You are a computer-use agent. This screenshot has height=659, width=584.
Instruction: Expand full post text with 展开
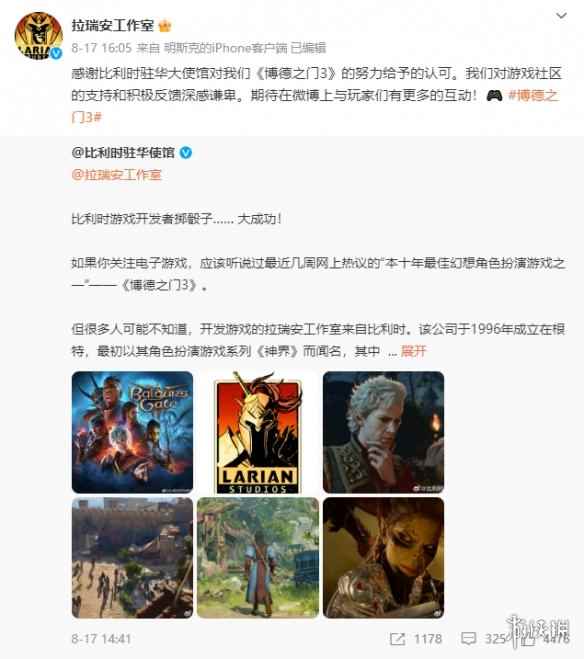coord(413,351)
